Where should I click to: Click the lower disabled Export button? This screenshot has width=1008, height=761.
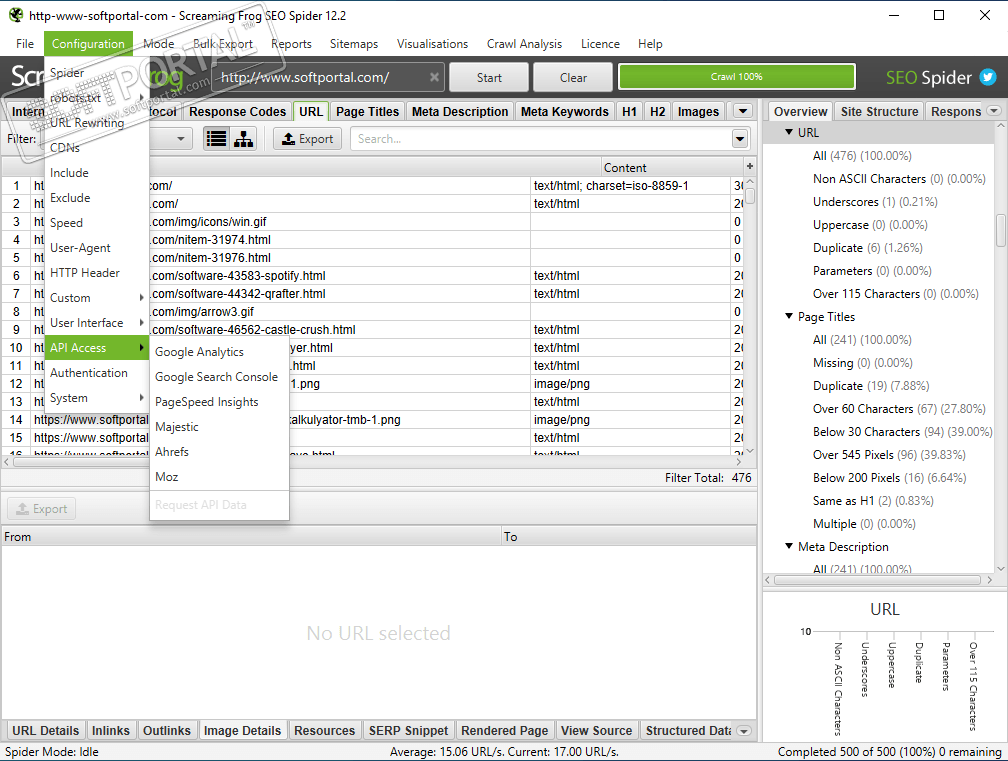(x=42, y=509)
